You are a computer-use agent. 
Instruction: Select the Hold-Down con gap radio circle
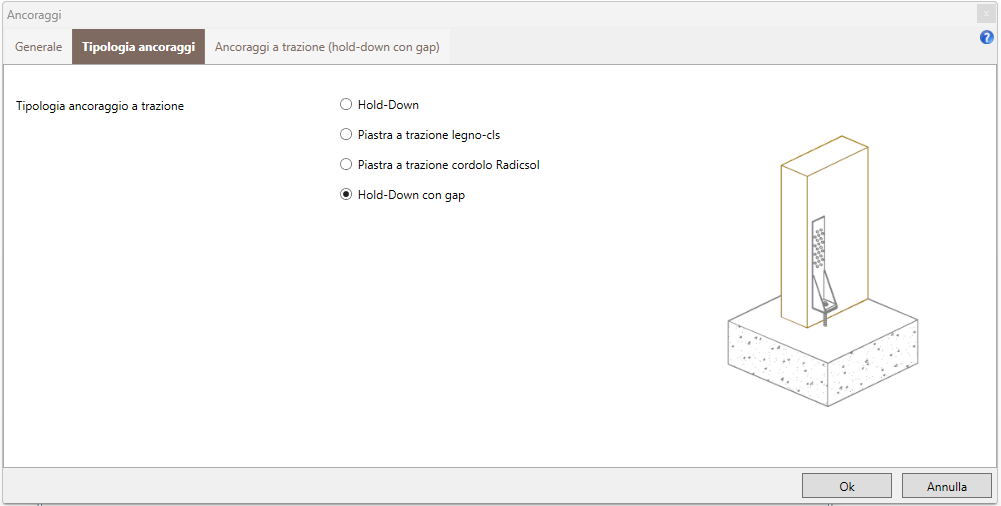point(346,195)
